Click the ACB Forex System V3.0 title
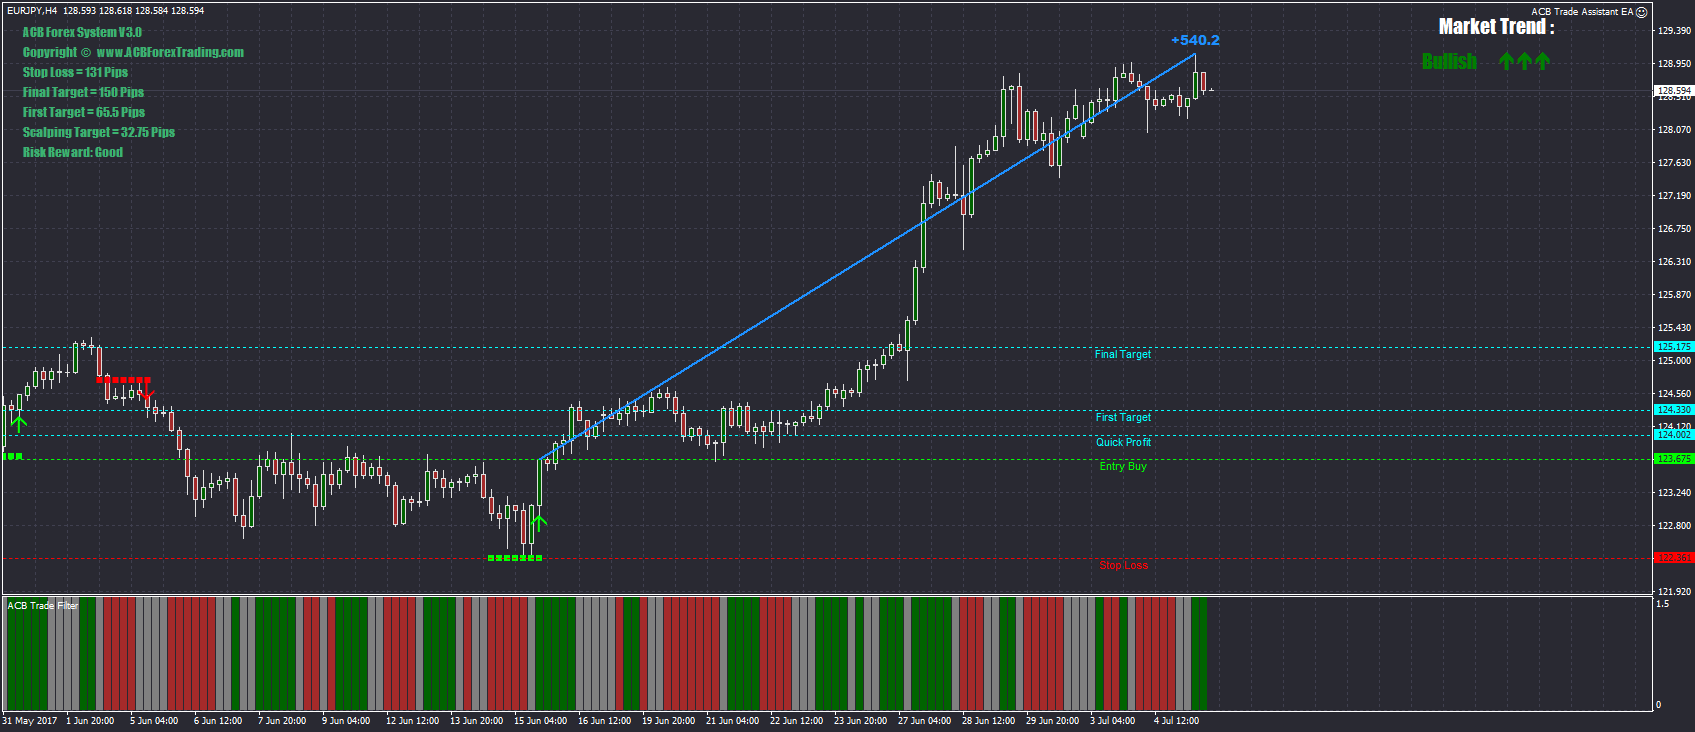Viewport: 1695px width, 732px height. (82, 32)
